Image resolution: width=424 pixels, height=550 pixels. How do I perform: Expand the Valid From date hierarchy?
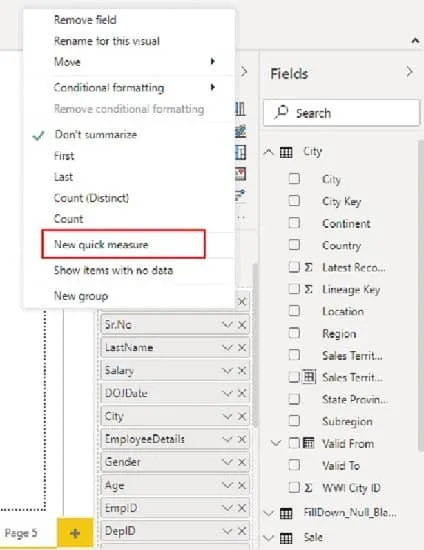point(276,443)
